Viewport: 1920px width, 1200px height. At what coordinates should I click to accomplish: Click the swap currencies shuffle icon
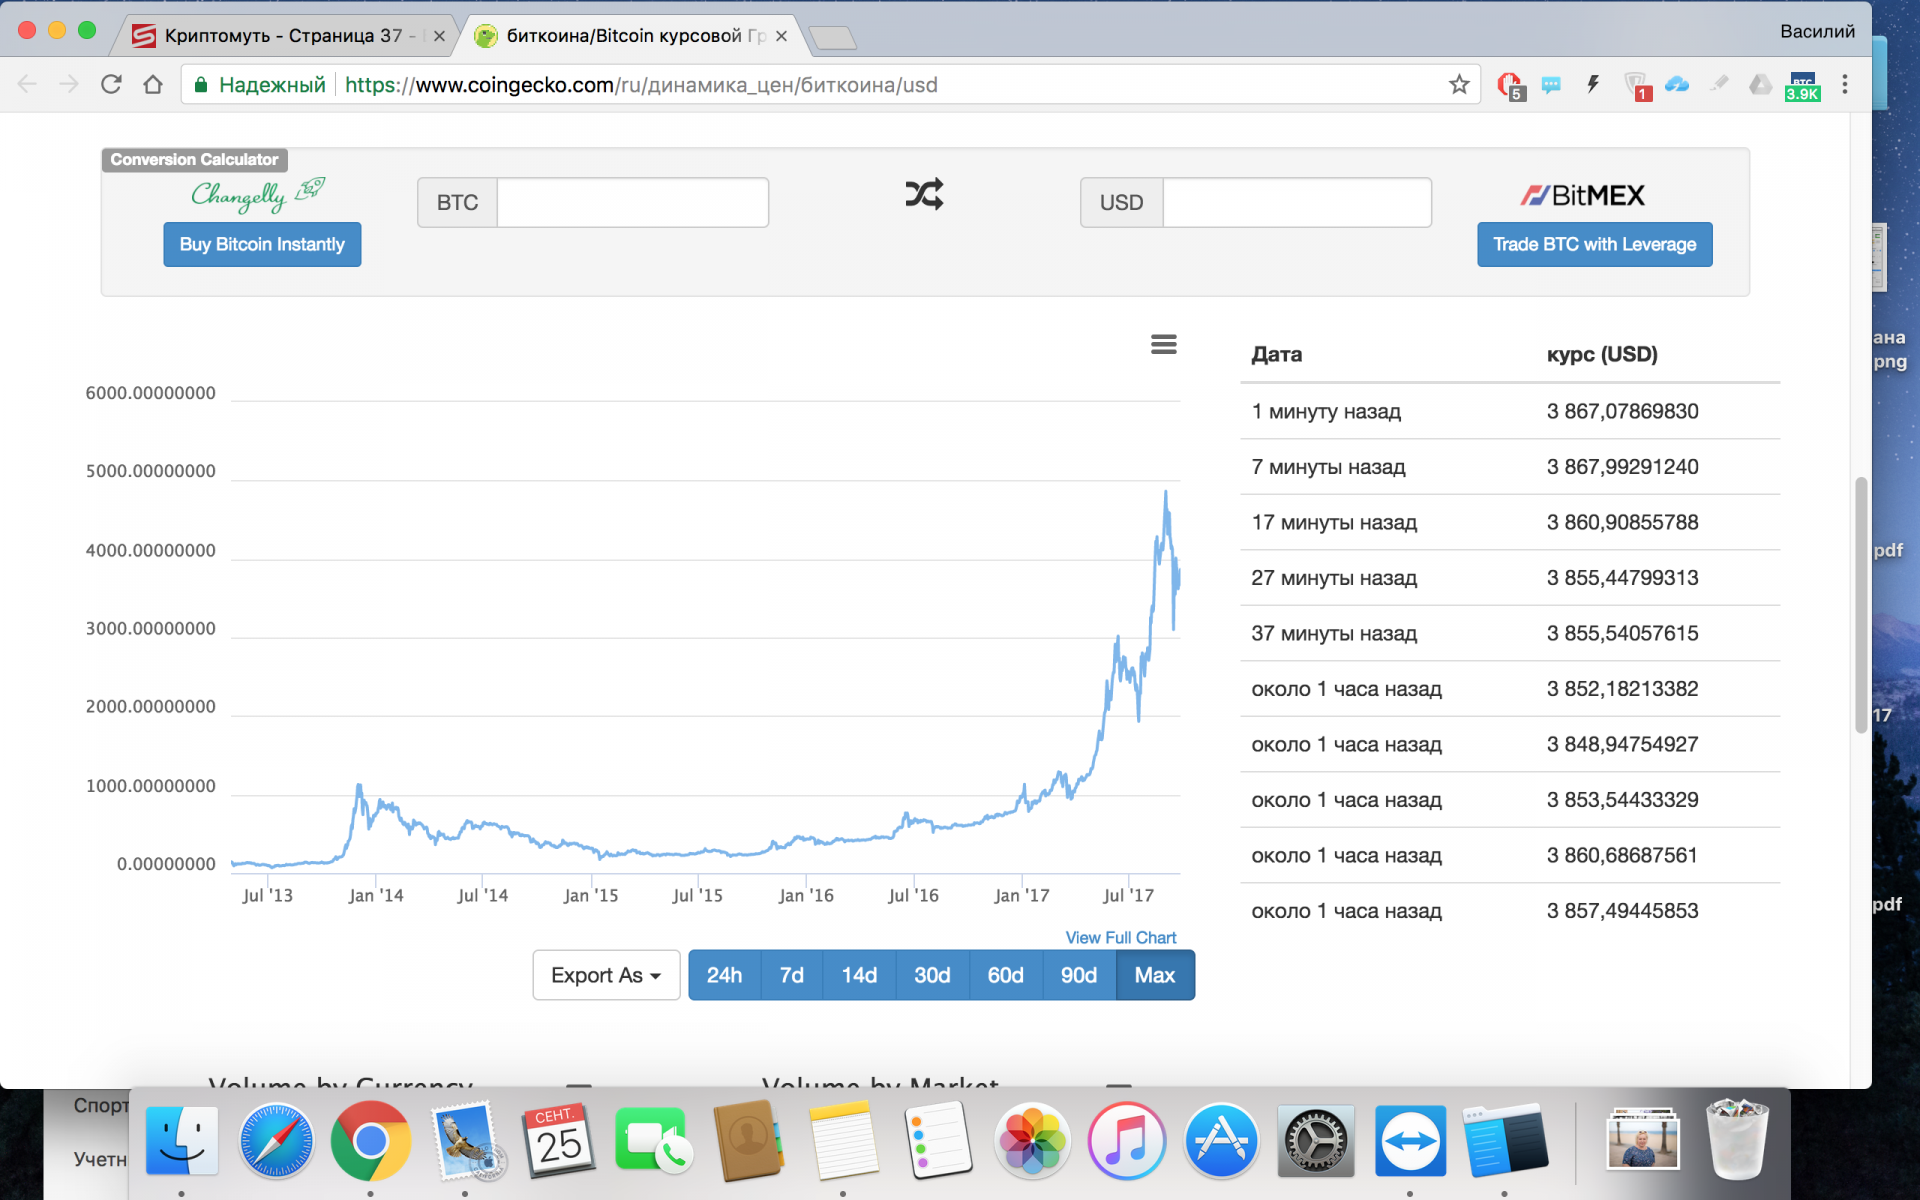[924, 194]
